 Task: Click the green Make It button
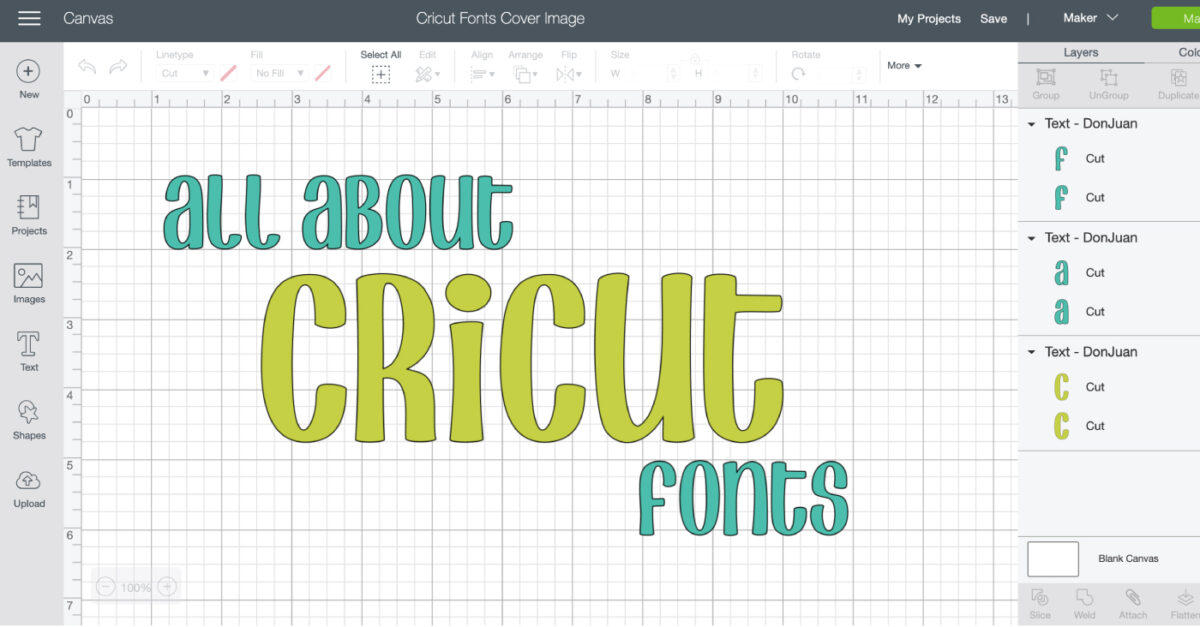(1176, 18)
